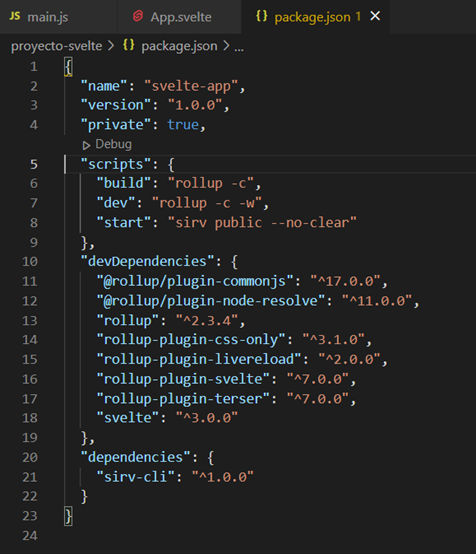Click the braces icon in breadcrumb path

point(129,45)
